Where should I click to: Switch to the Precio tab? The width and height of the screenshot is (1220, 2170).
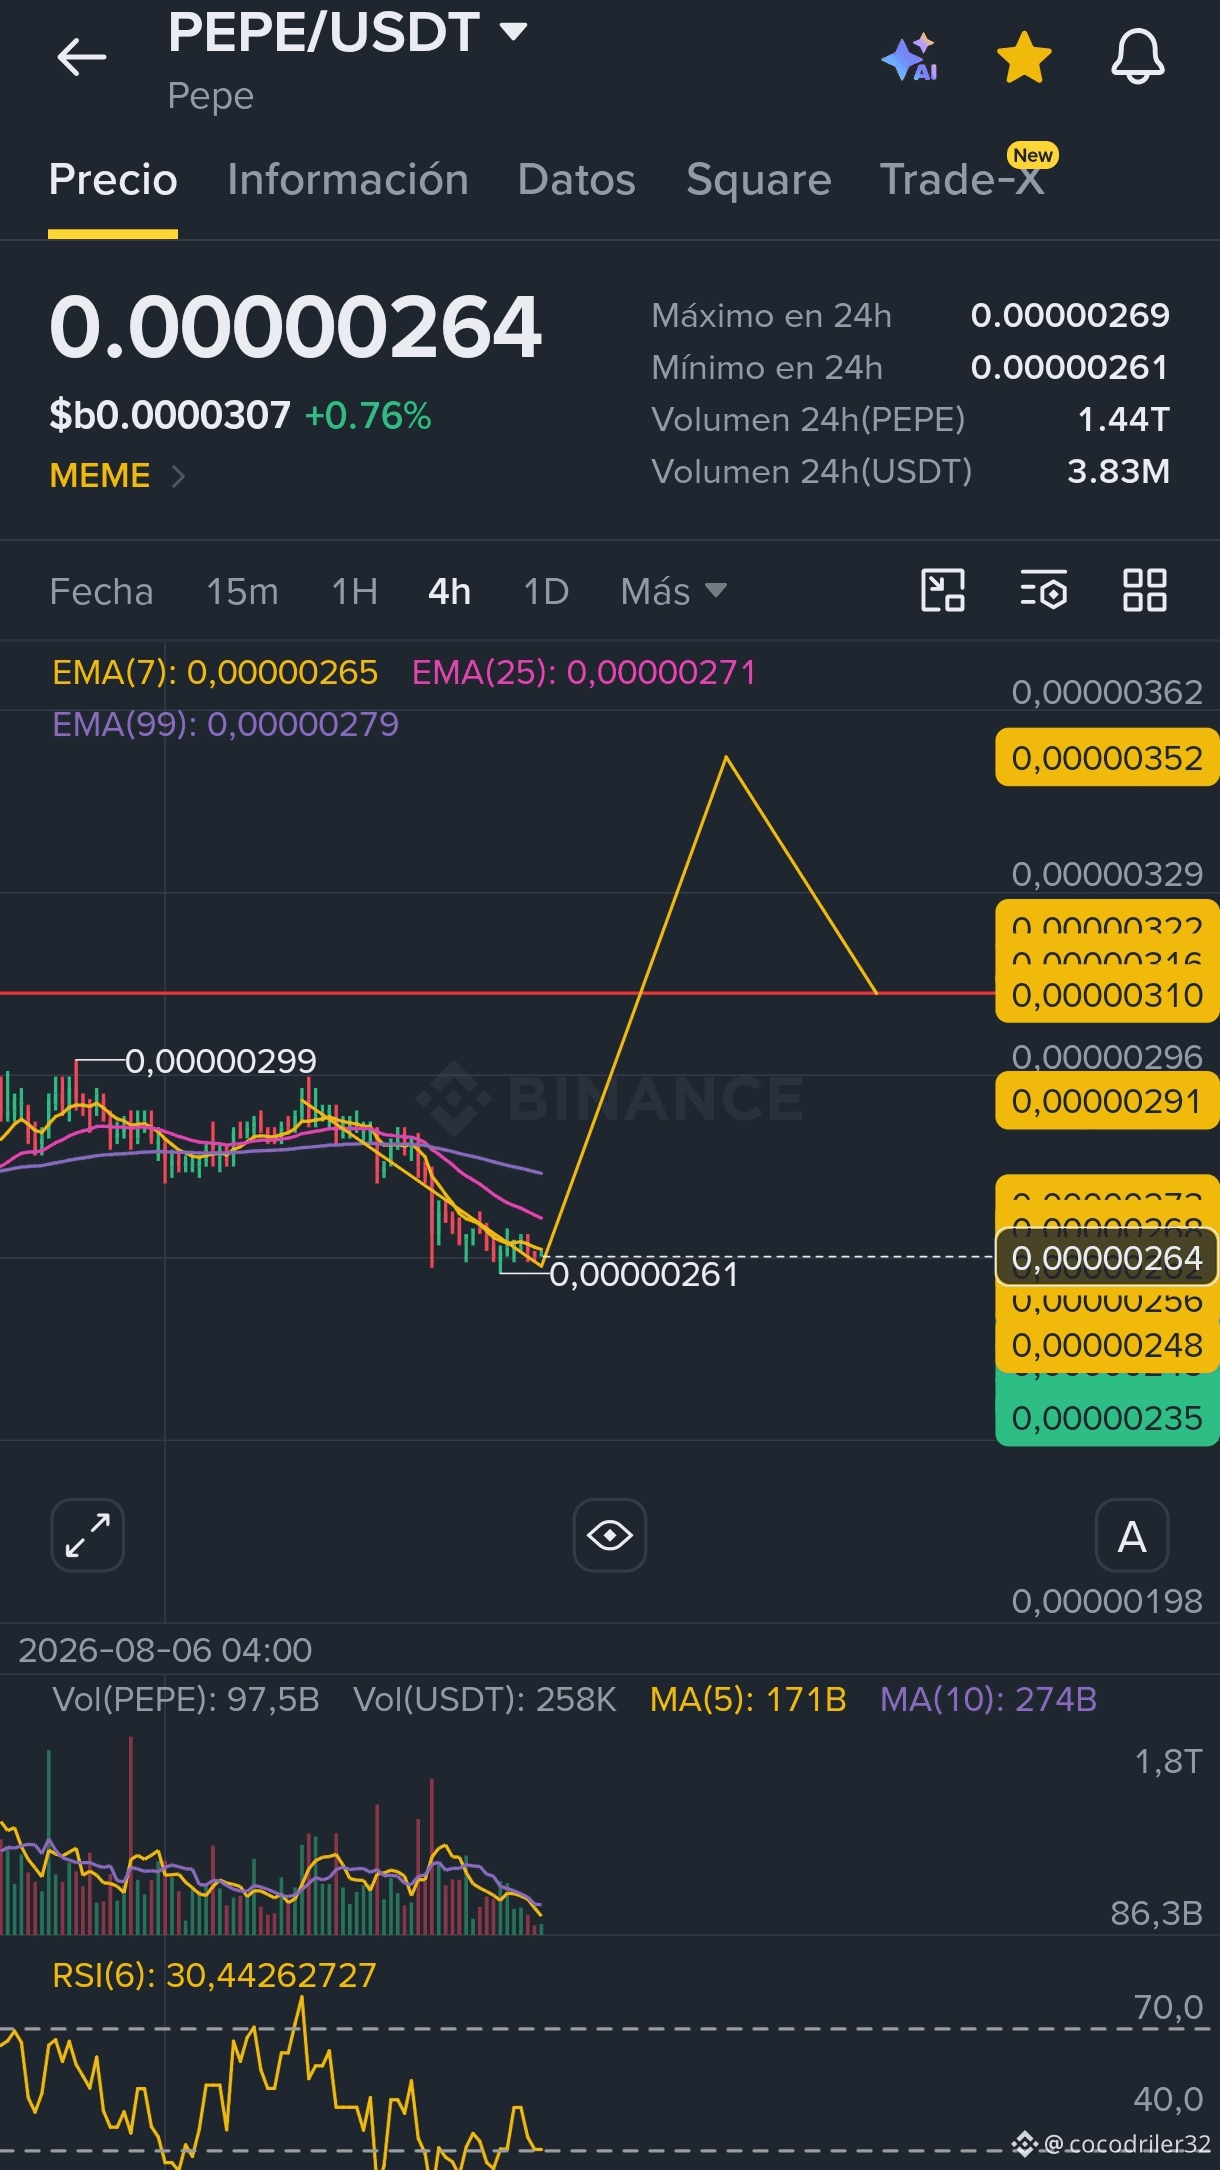pos(113,180)
